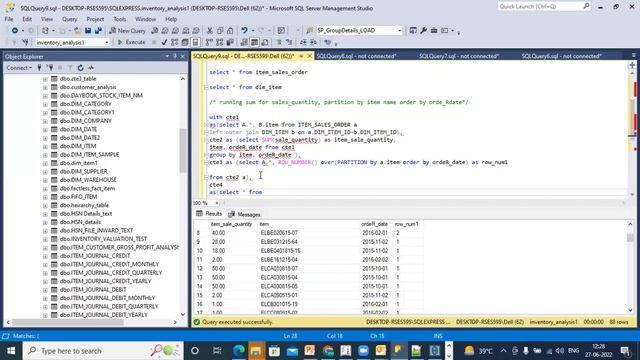Viewport: 640px width, 360px height.
Task: Close the SQLQuery9.sql tab
Action: pyautogui.click(x=309, y=56)
